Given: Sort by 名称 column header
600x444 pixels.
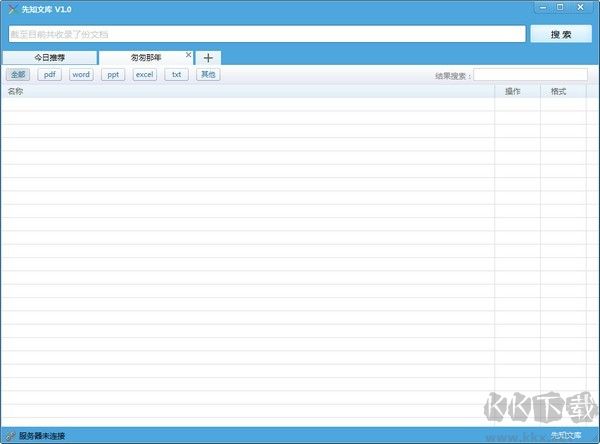Looking at the screenshot, I should [x=248, y=91].
